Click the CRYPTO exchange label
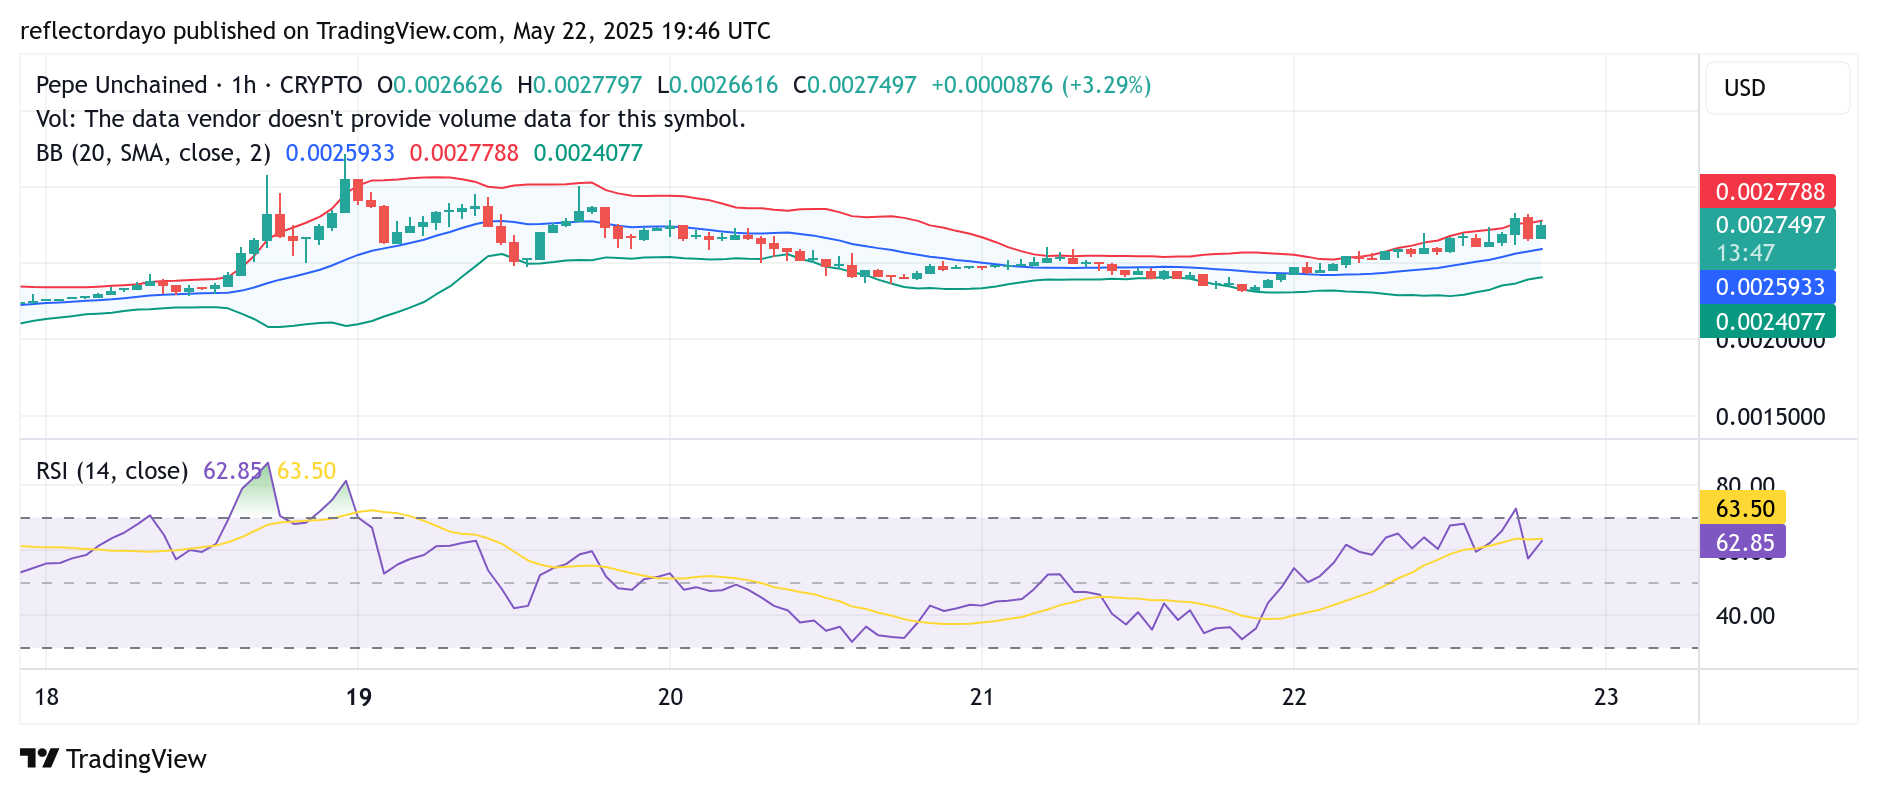The height and width of the screenshot is (794, 1878). 321,85
